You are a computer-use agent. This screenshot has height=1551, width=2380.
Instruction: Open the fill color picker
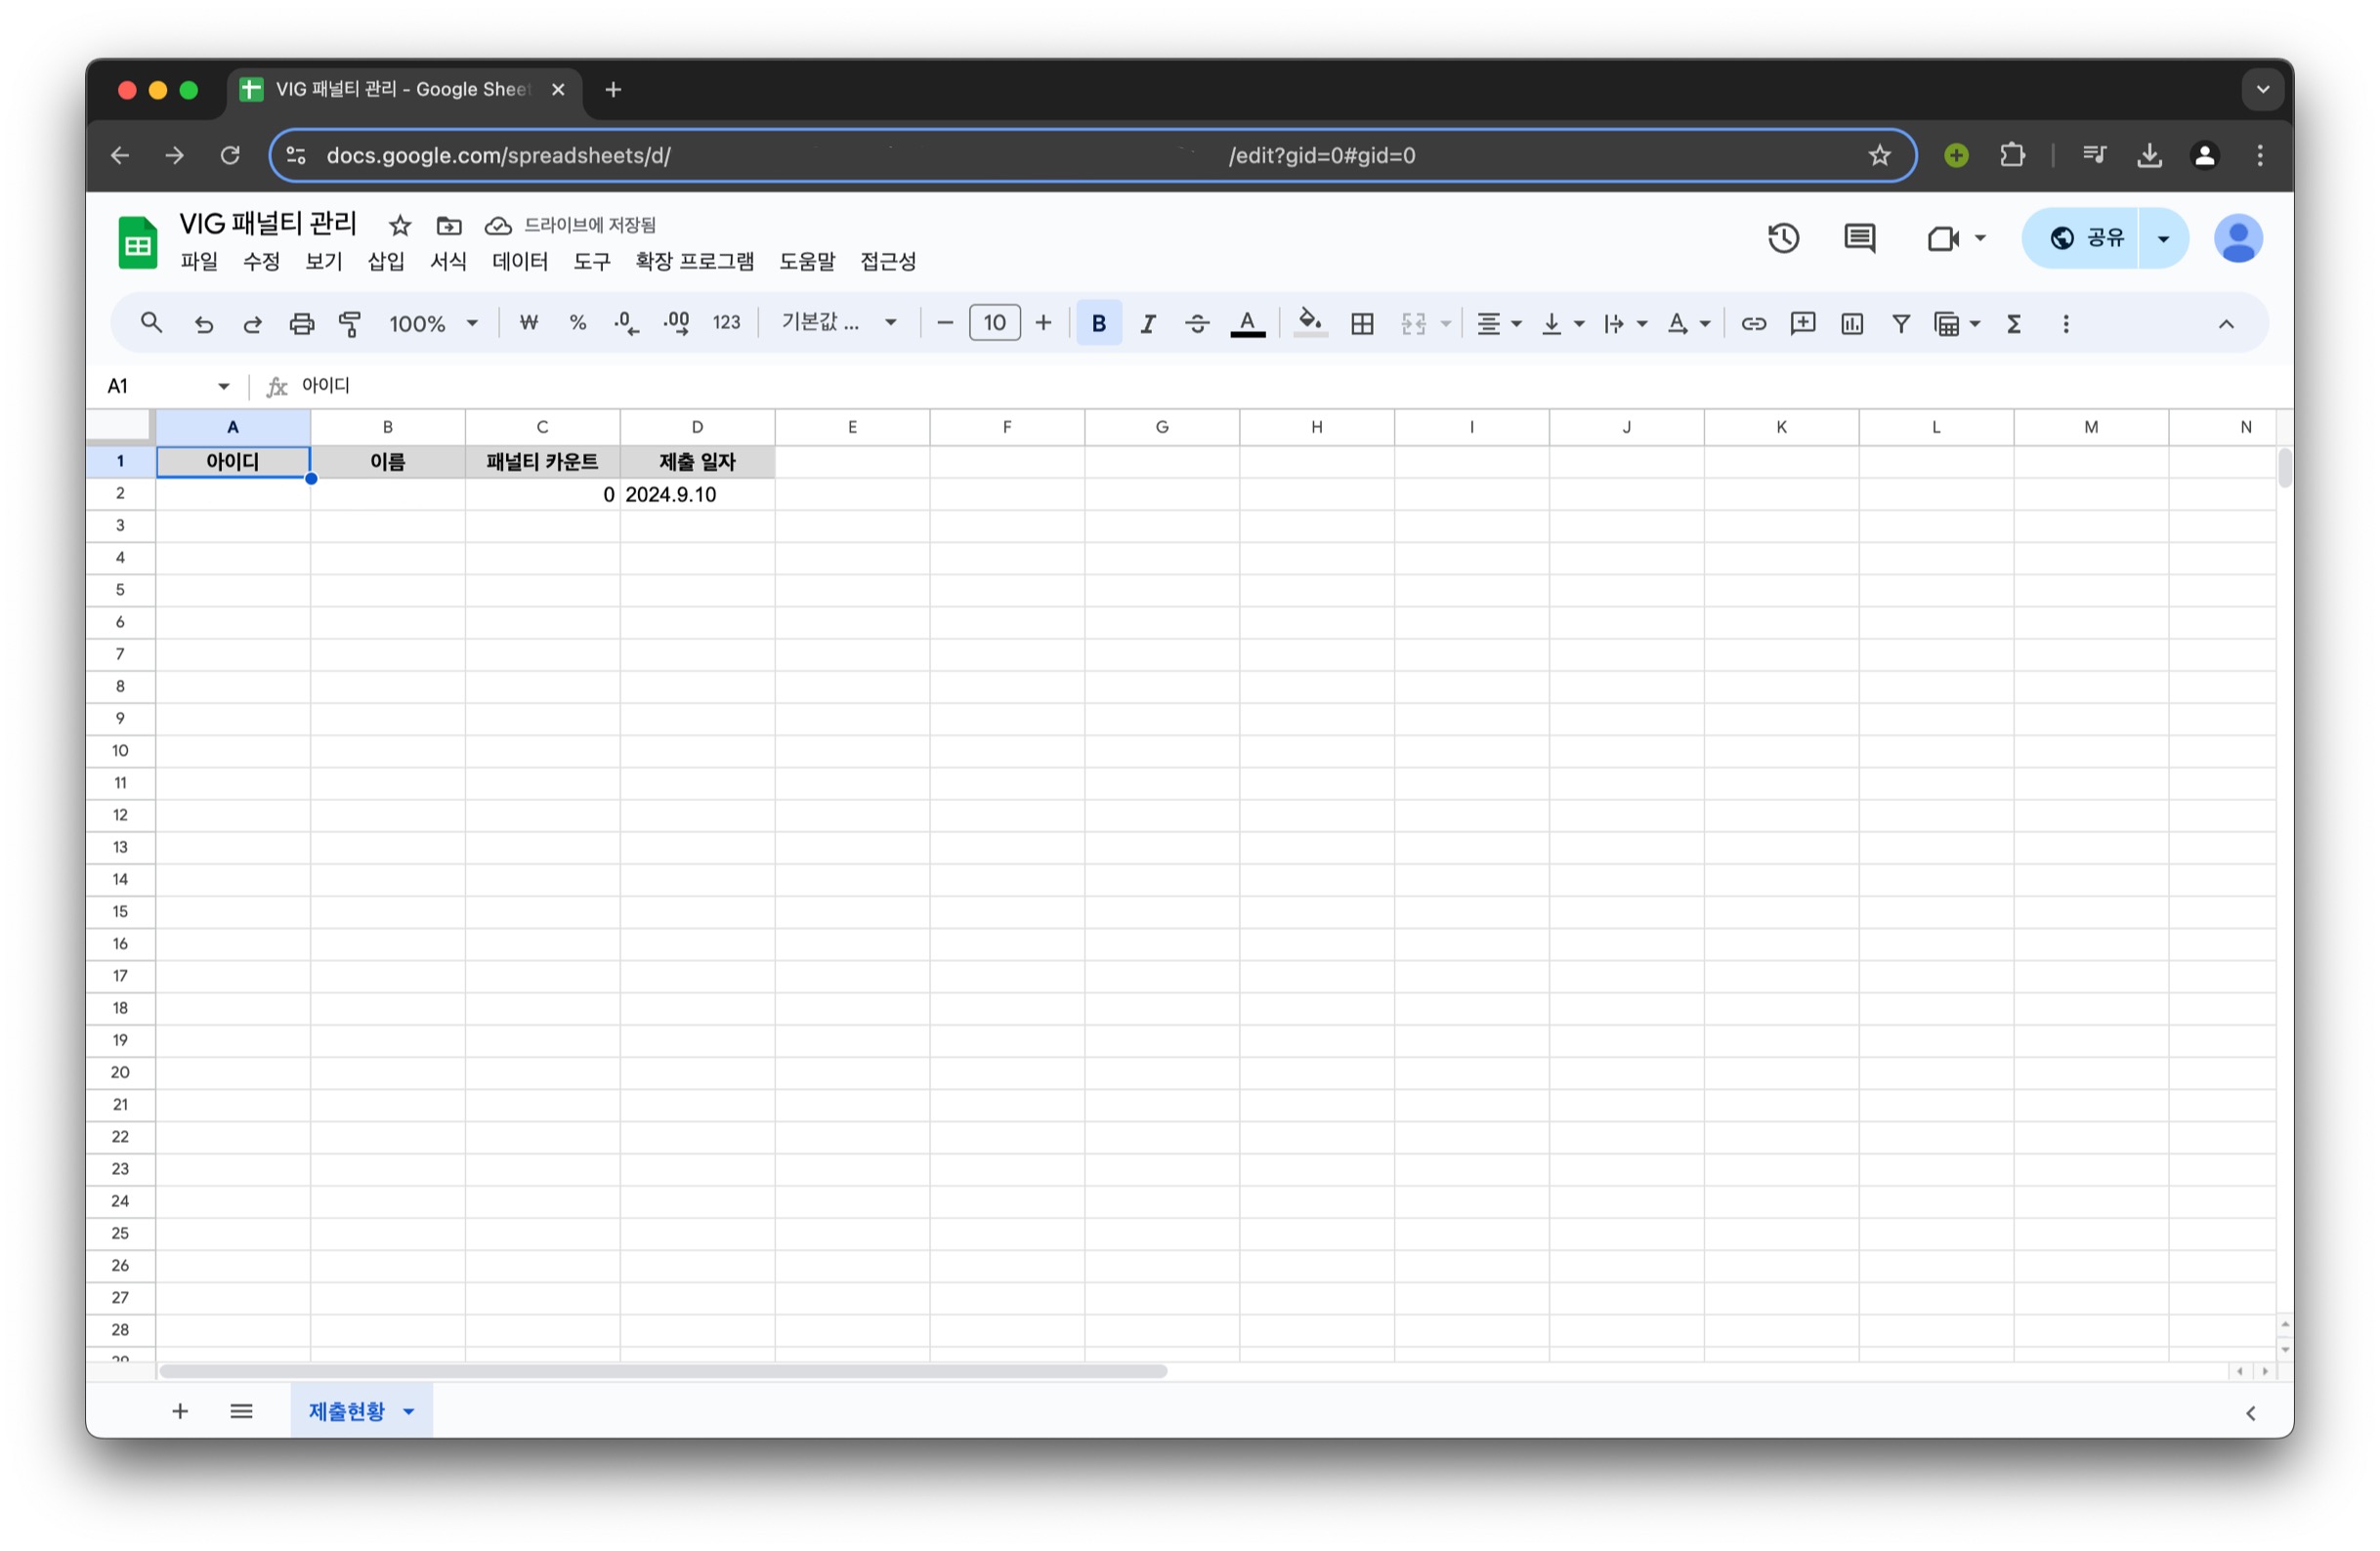click(1309, 324)
